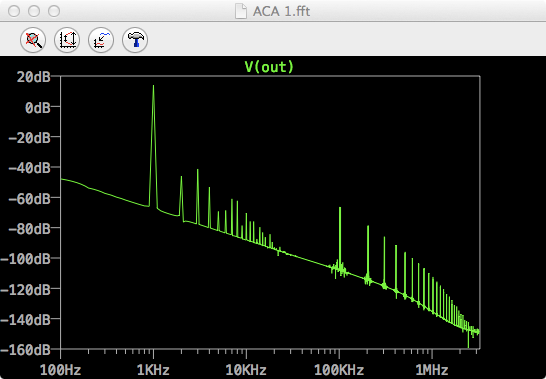Click the -80dB vertical axis label
546x379 pixels.
[x=29, y=229]
